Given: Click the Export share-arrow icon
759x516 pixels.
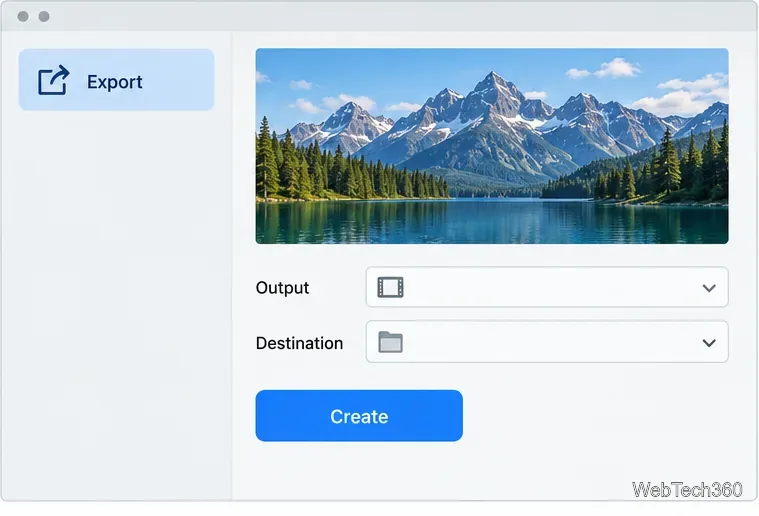Looking at the screenshot, I should pos(53,80).
